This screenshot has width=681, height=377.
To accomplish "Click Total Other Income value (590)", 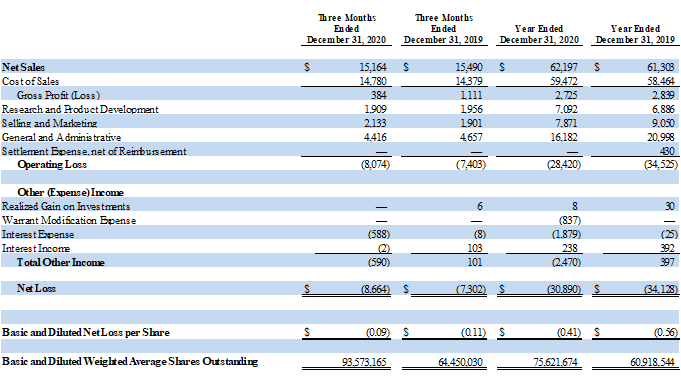I will [379, 262].
